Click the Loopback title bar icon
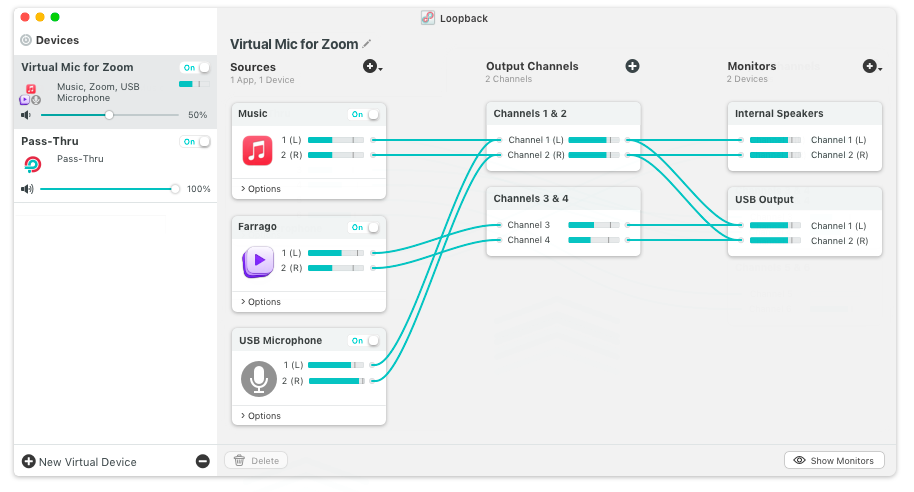 pos(428,18)
